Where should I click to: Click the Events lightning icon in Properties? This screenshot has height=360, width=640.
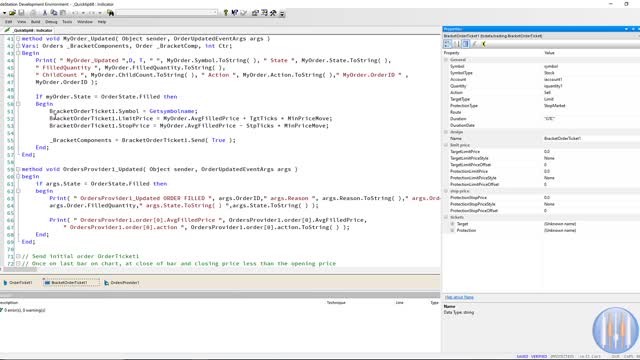pos(475,44)
